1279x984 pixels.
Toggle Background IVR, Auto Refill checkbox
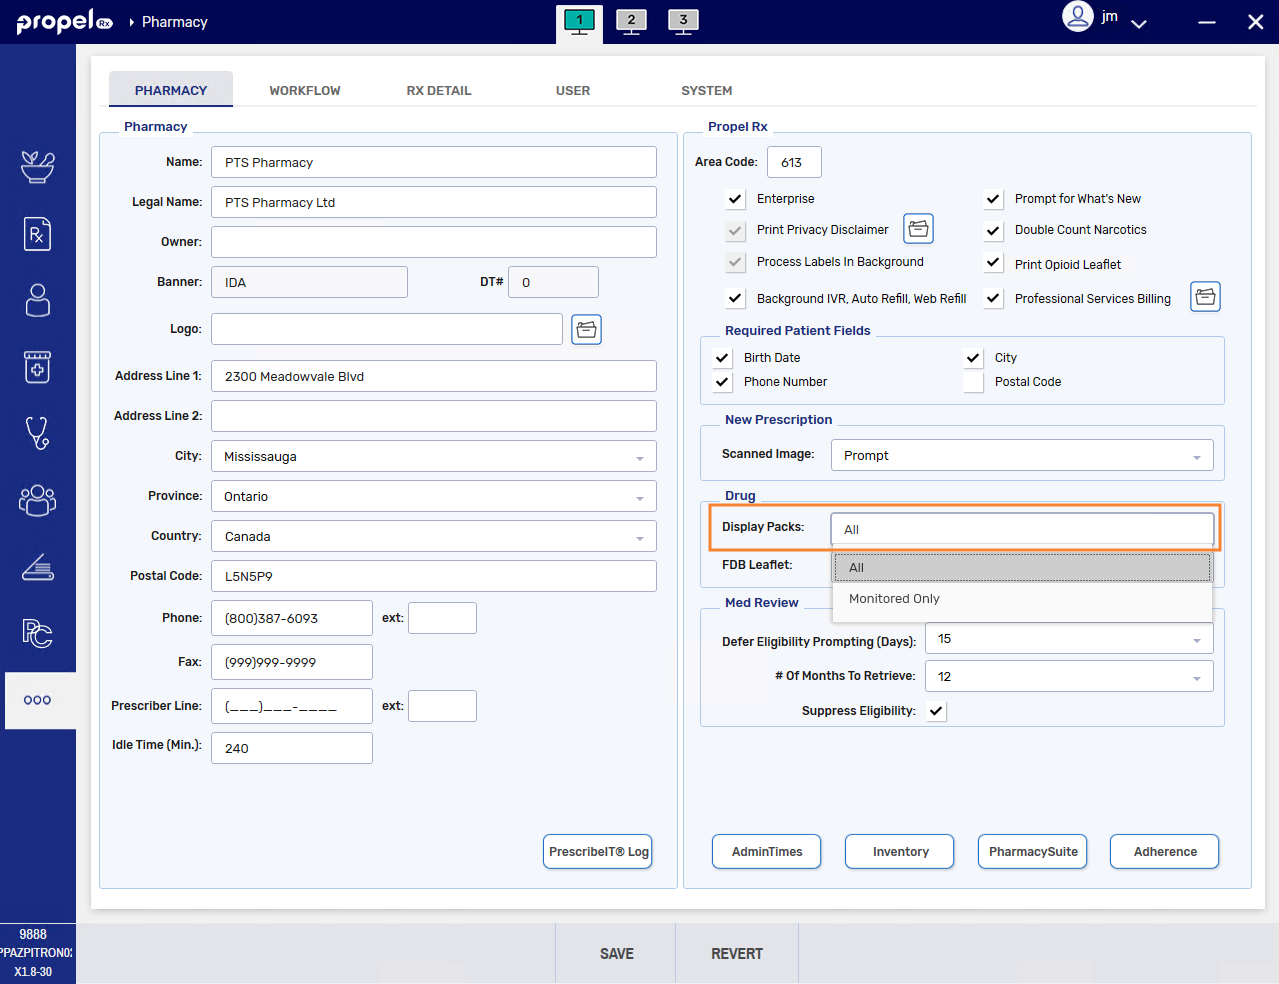(736, 298)
